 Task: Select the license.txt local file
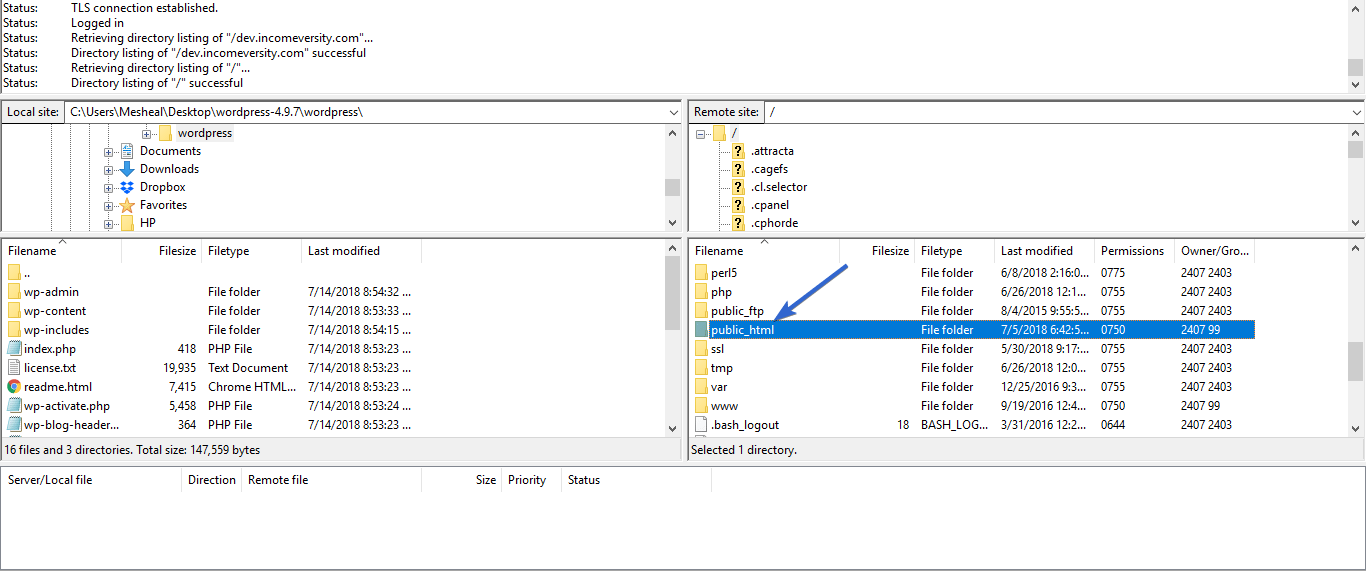click(x=50, y=368)
